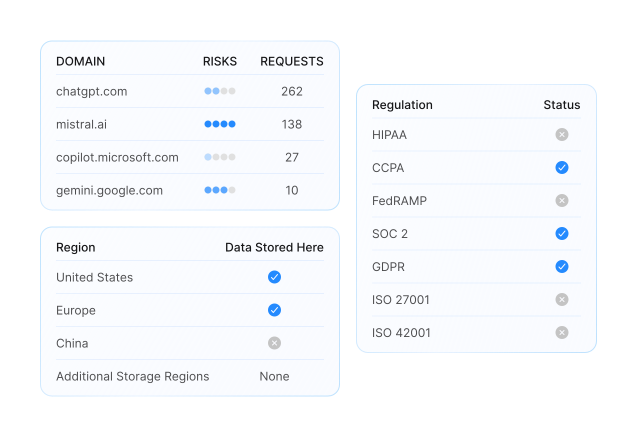The height and width of the screenshot is (437, 637).
Task: Click the Europe data stored checkmark
Action: [274, 310]
